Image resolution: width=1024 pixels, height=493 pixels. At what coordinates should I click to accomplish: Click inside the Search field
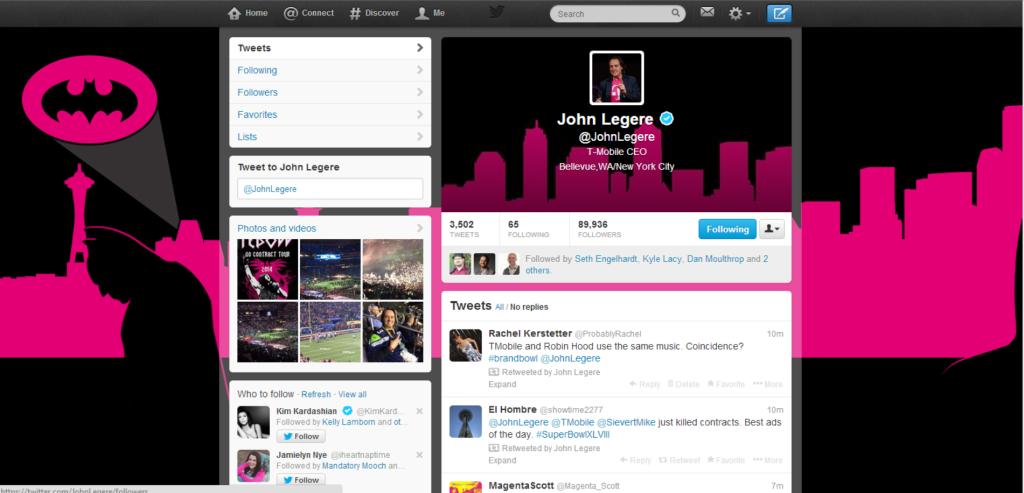tap(617, 14)
